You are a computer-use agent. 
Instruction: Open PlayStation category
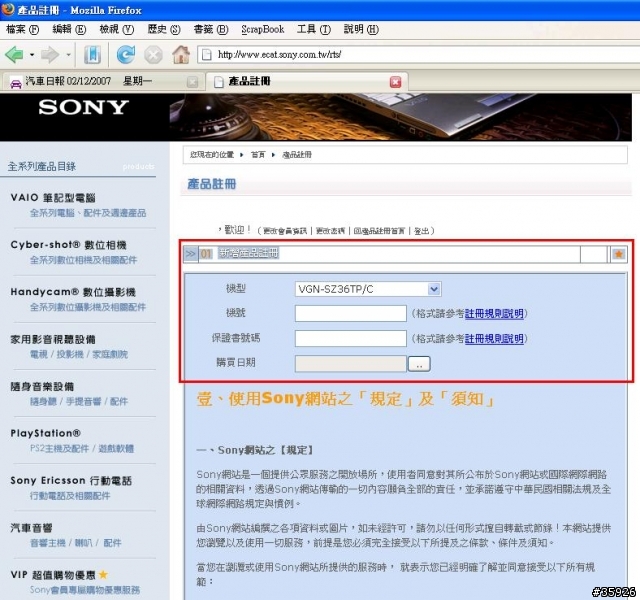point(46,433)
